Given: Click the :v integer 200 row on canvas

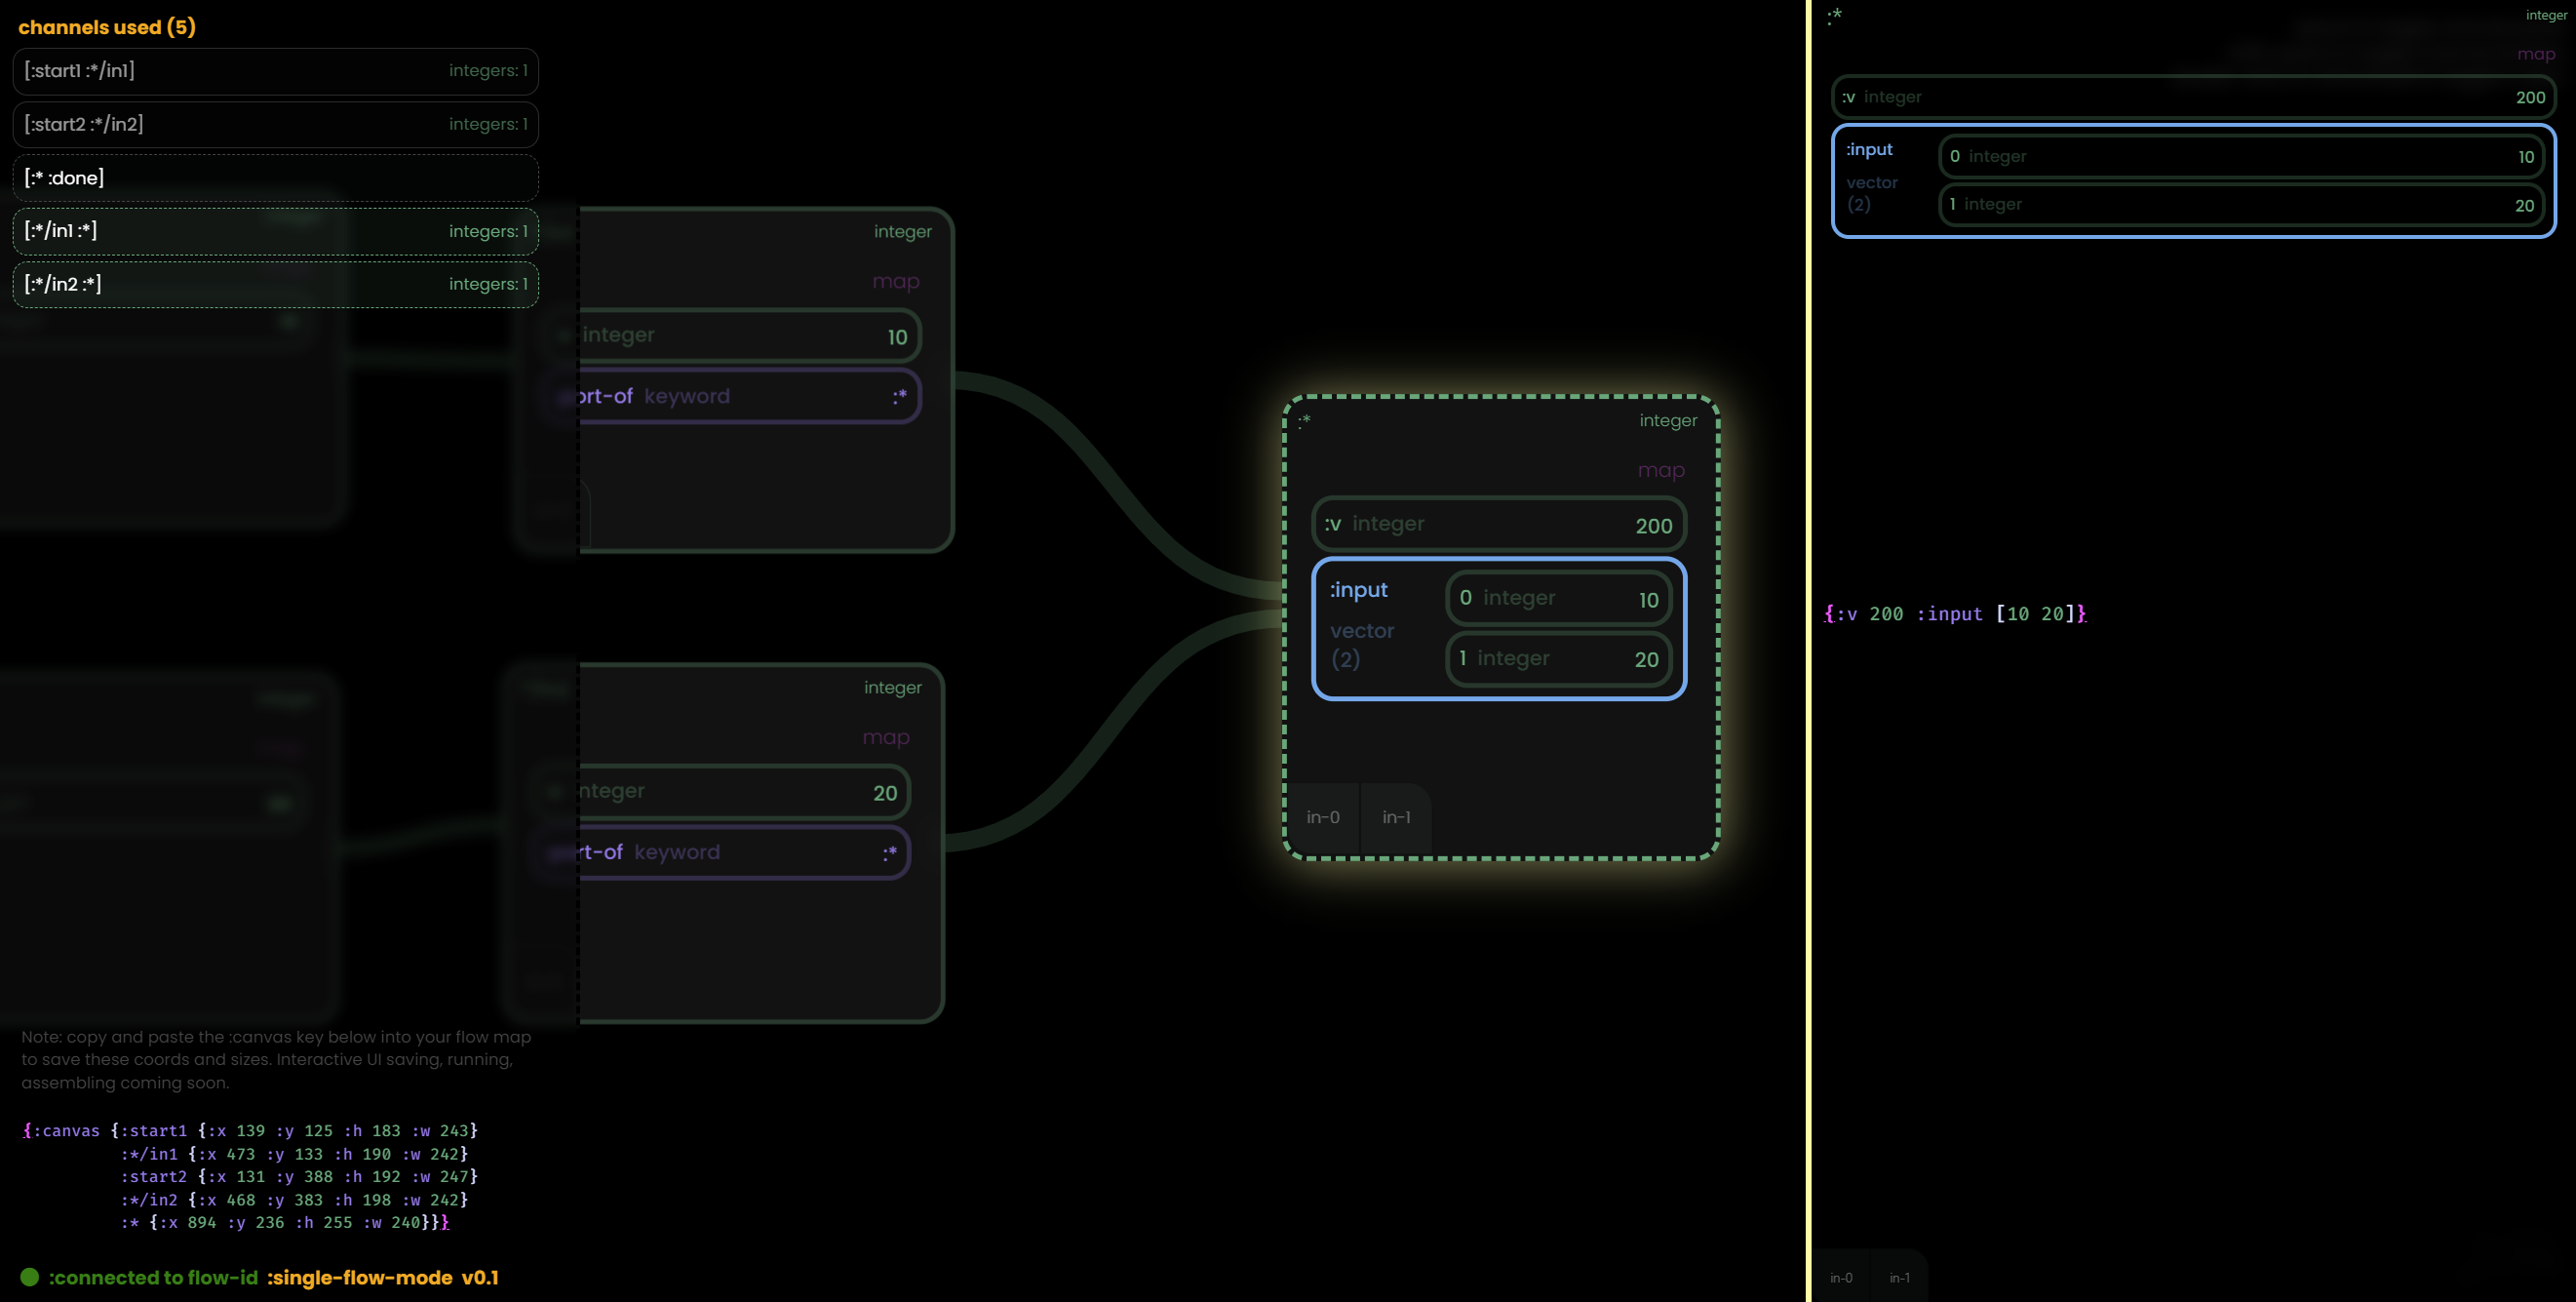Looking at the screenshot, I should tap(1498, 524).
